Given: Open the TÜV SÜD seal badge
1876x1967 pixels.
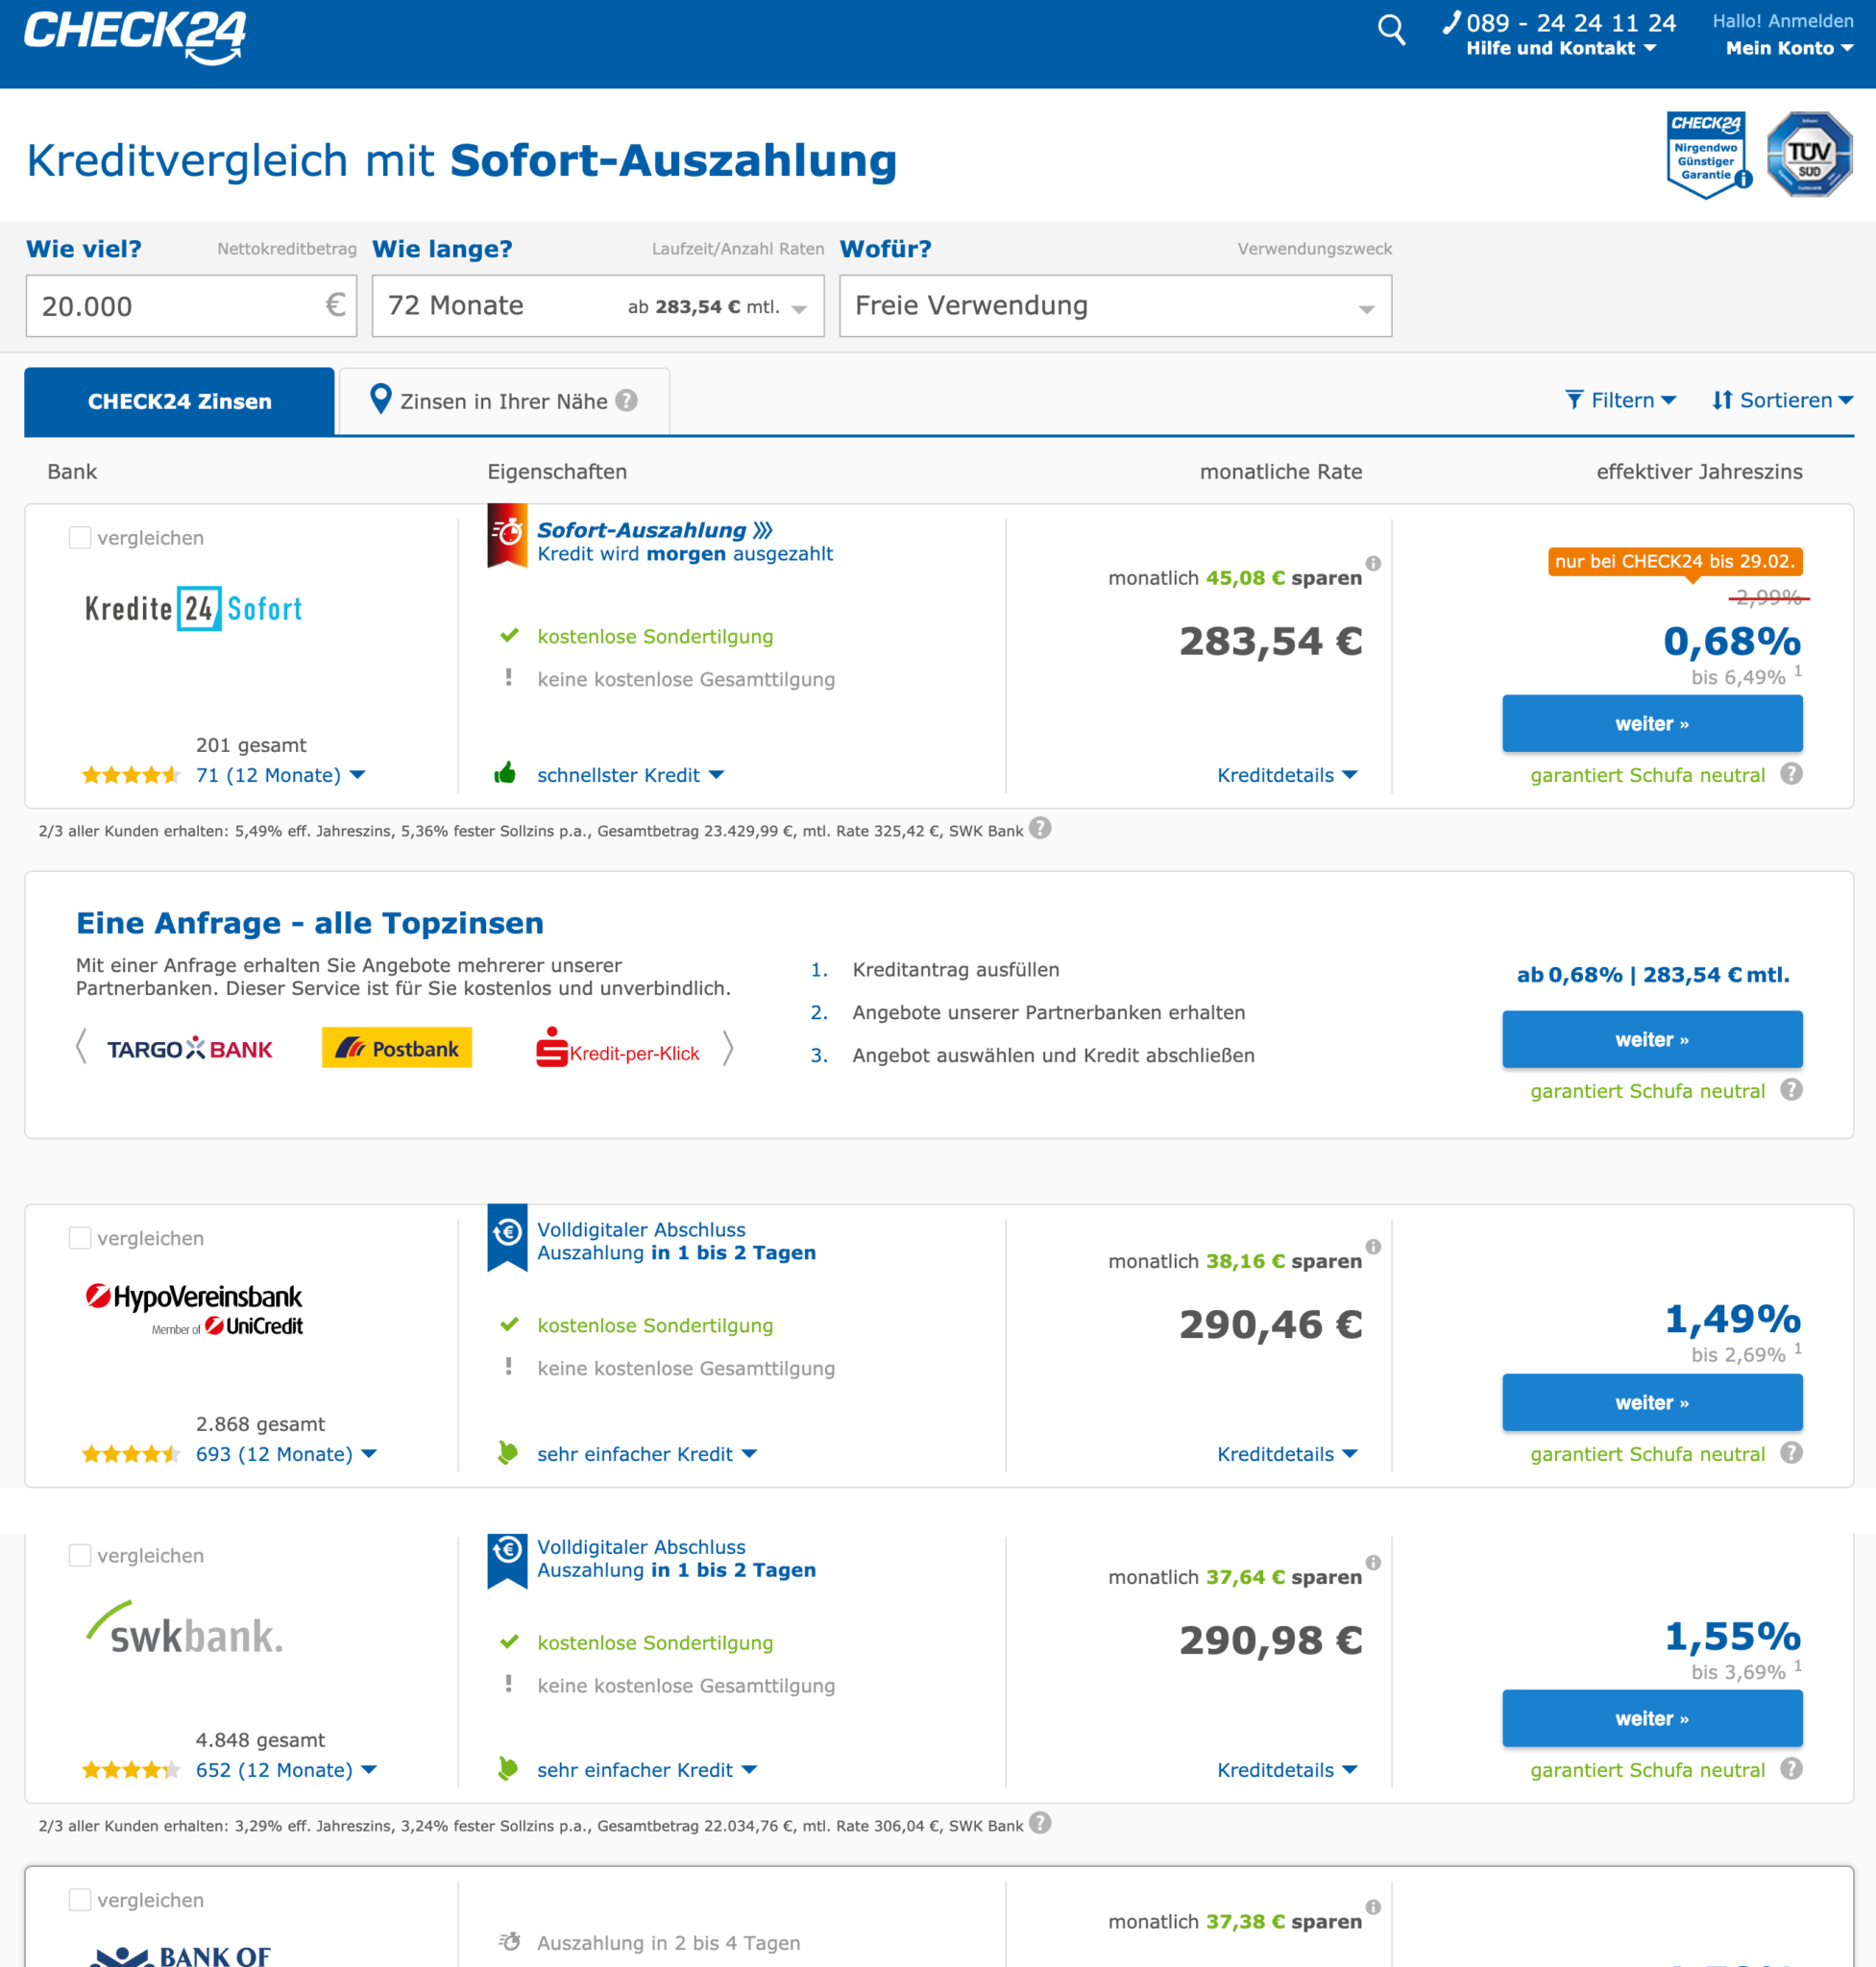Looking at the screenshot, I should coord(1809,155).
